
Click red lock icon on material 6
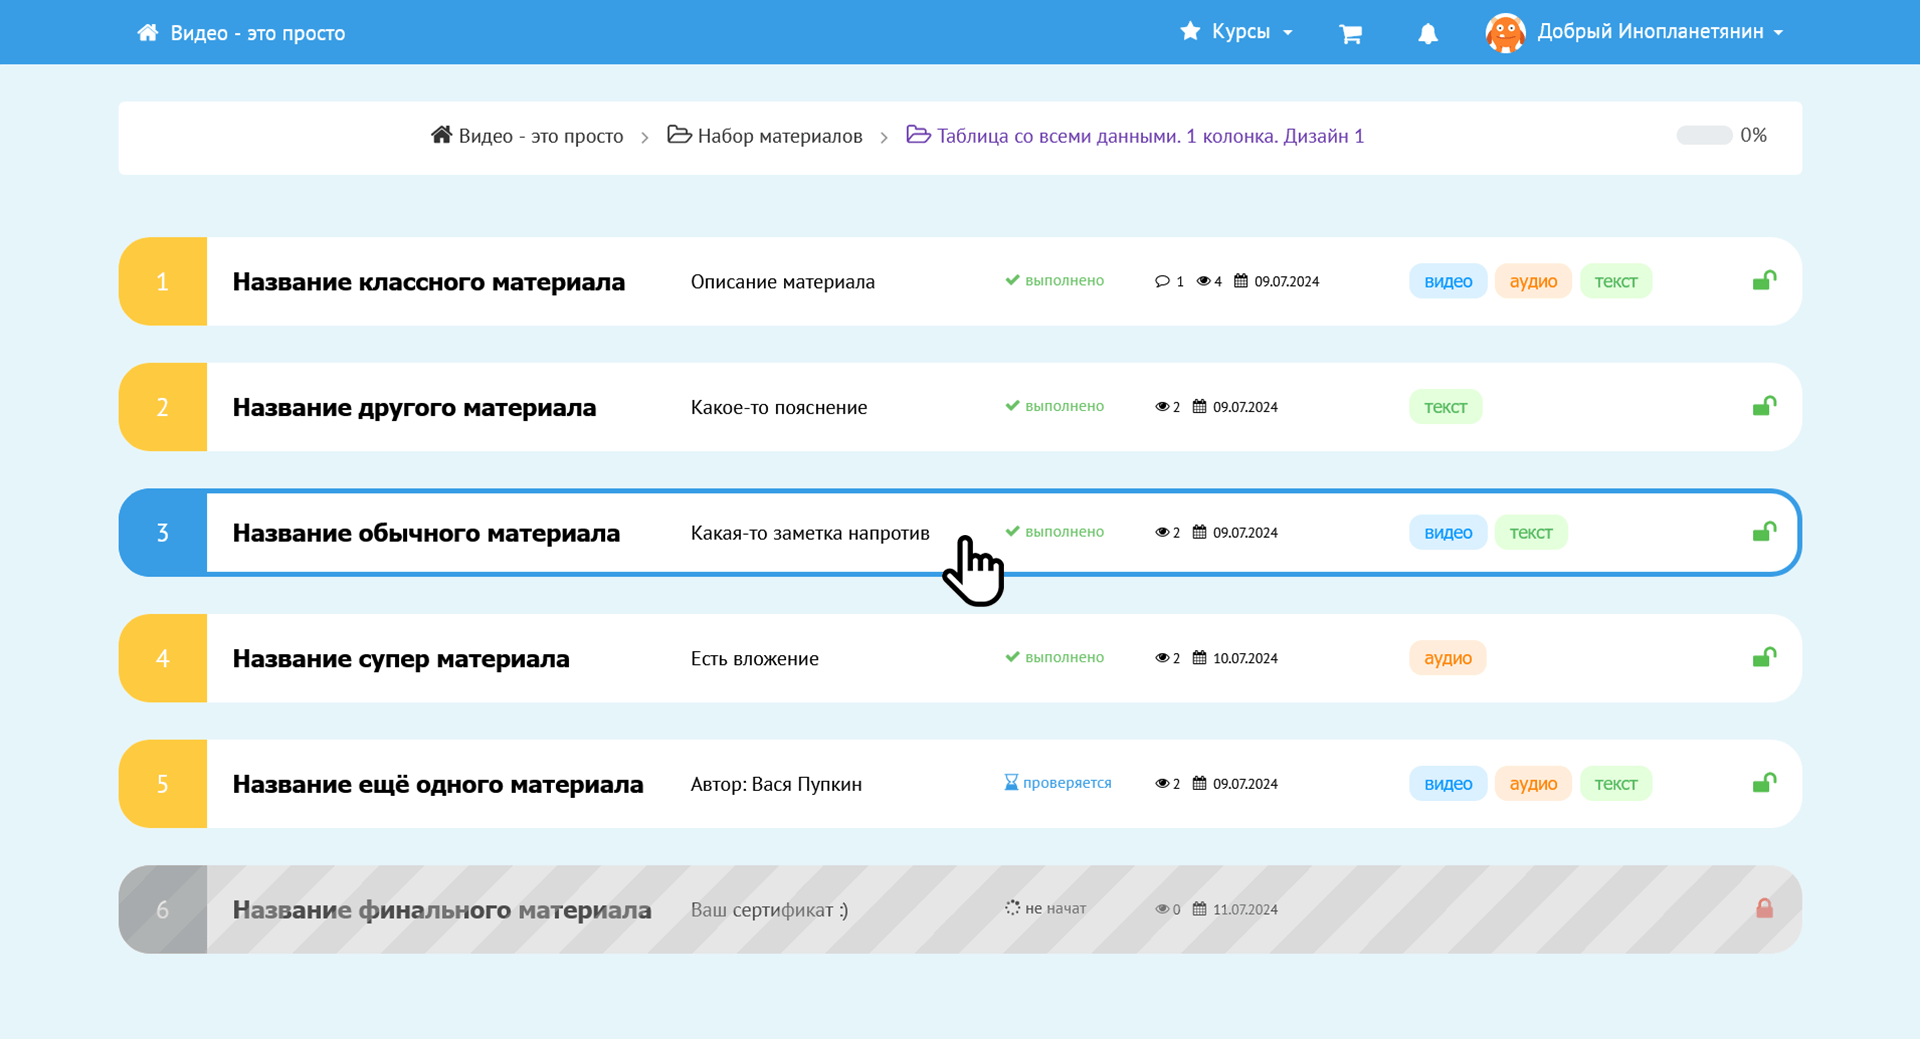1764,908
